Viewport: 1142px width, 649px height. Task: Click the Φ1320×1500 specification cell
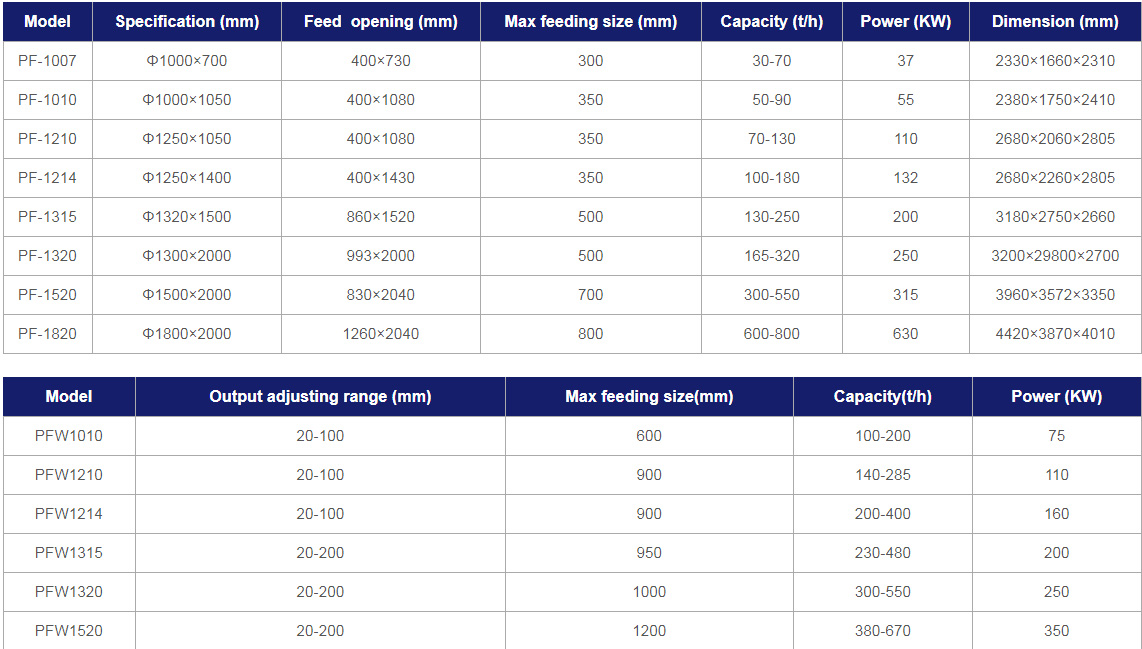pos(187,216)
